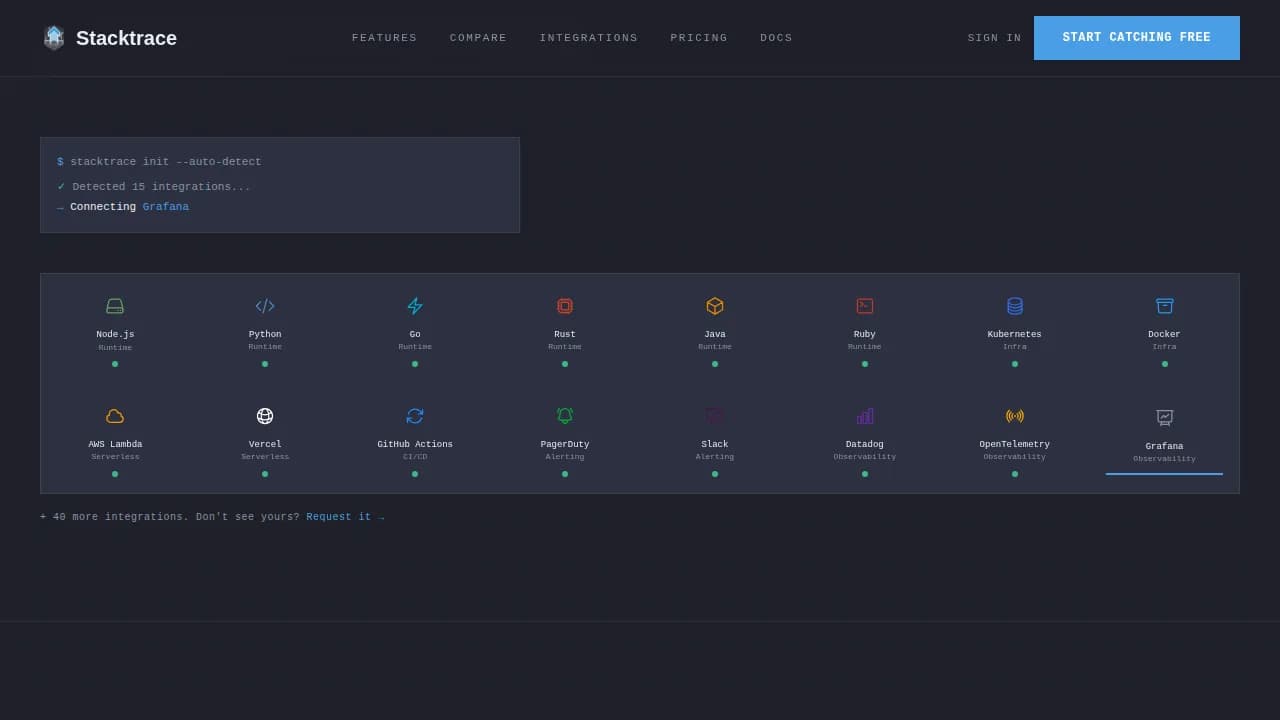Select the Node.js runtime icon

[x=115, y=306]
